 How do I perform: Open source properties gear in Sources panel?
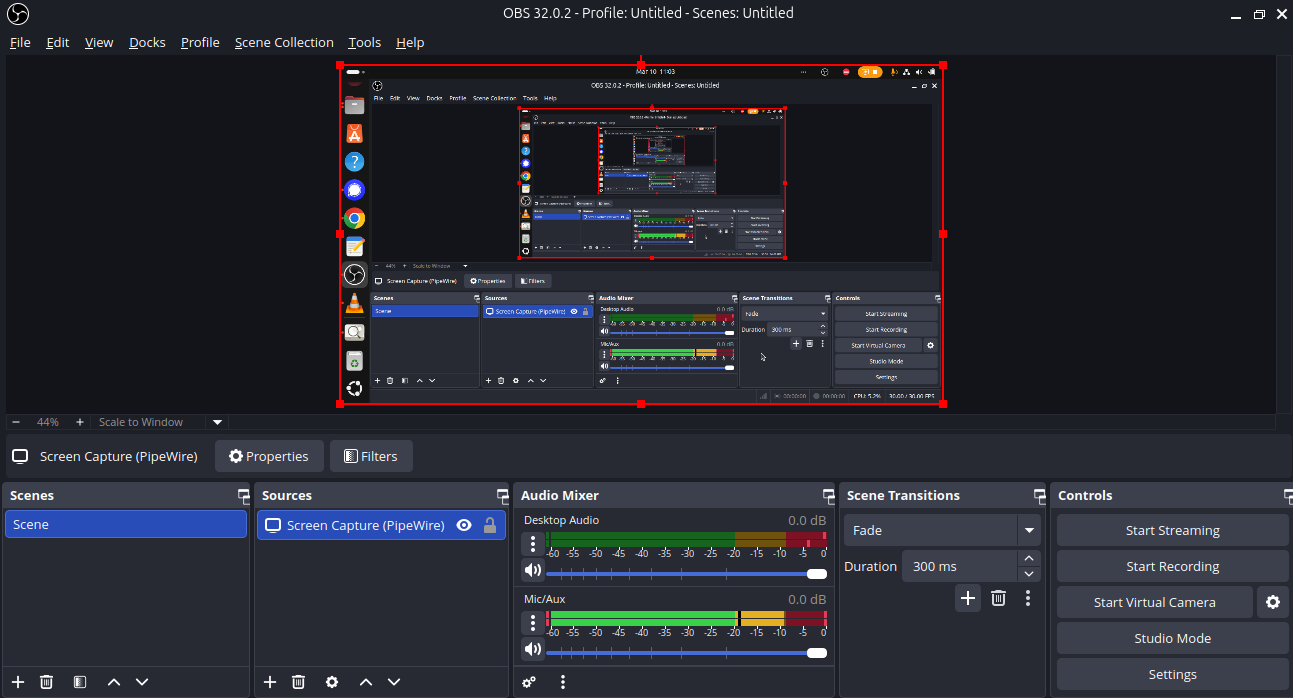pos(332,682)
